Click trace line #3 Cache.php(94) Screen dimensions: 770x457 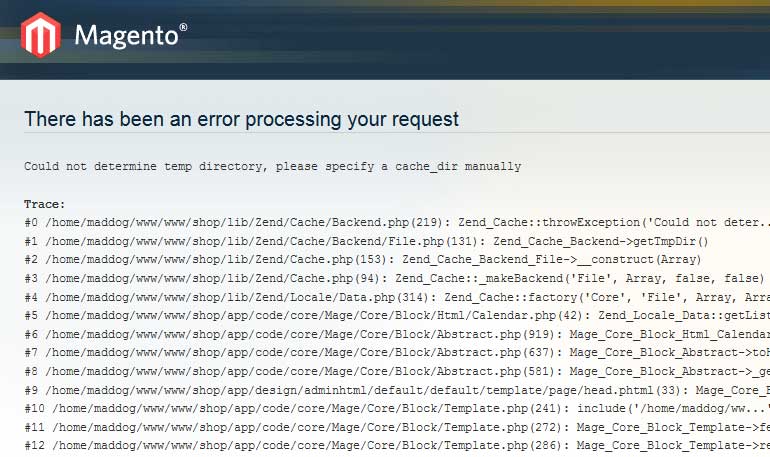click(394, 278)
